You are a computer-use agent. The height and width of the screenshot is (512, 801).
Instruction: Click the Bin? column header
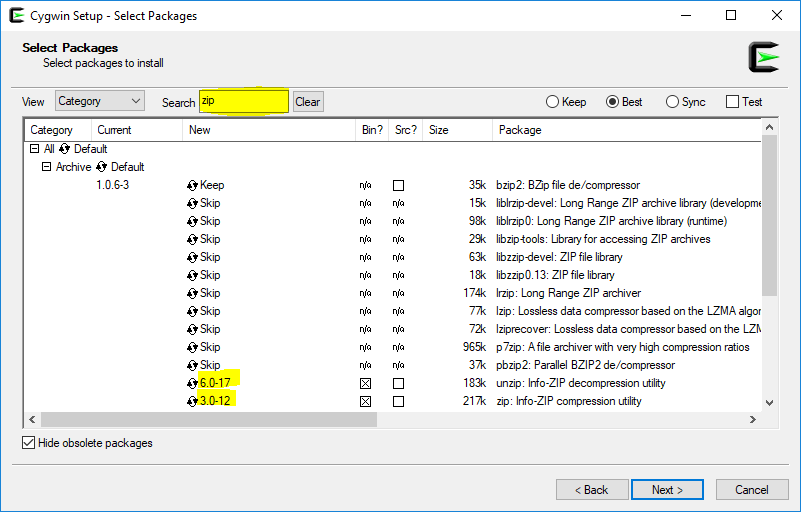[372, 130]
